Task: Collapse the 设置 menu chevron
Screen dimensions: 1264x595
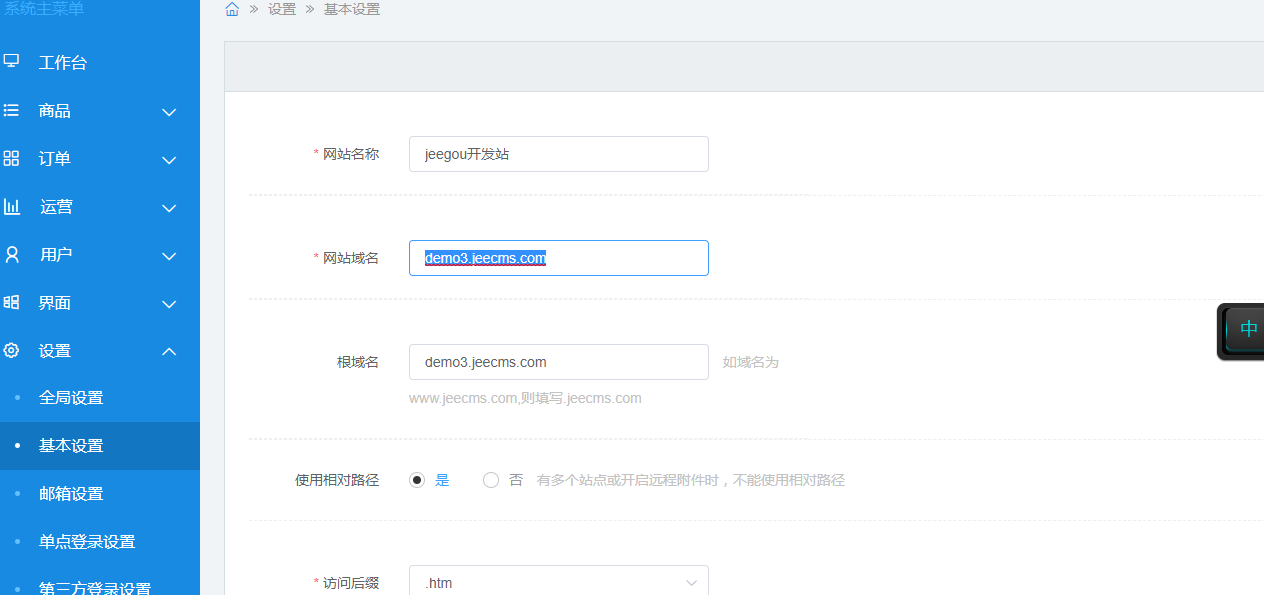Action: point(169,351)
